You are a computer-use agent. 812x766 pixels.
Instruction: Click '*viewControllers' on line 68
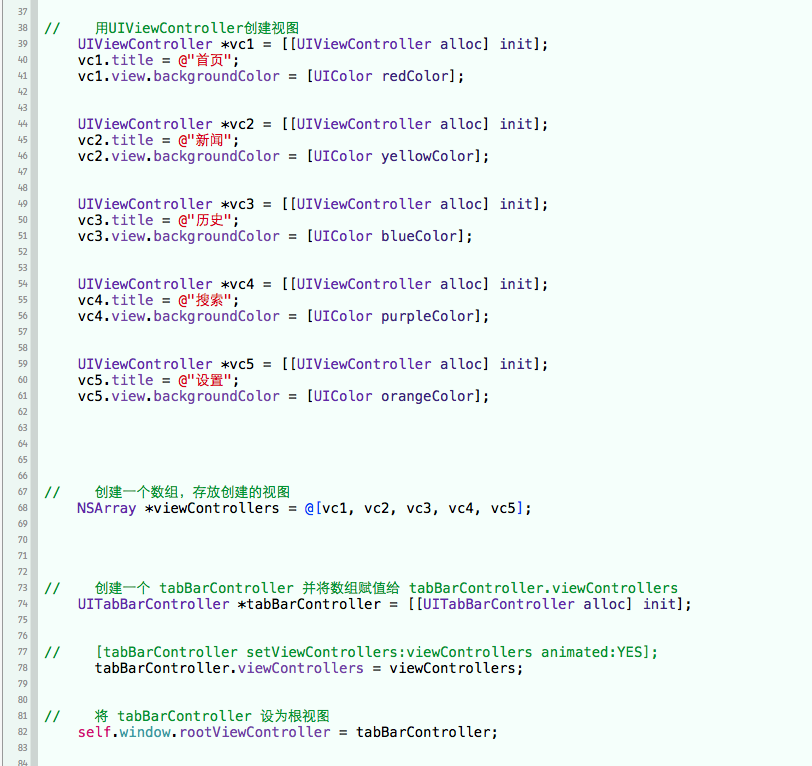point(212,508)
